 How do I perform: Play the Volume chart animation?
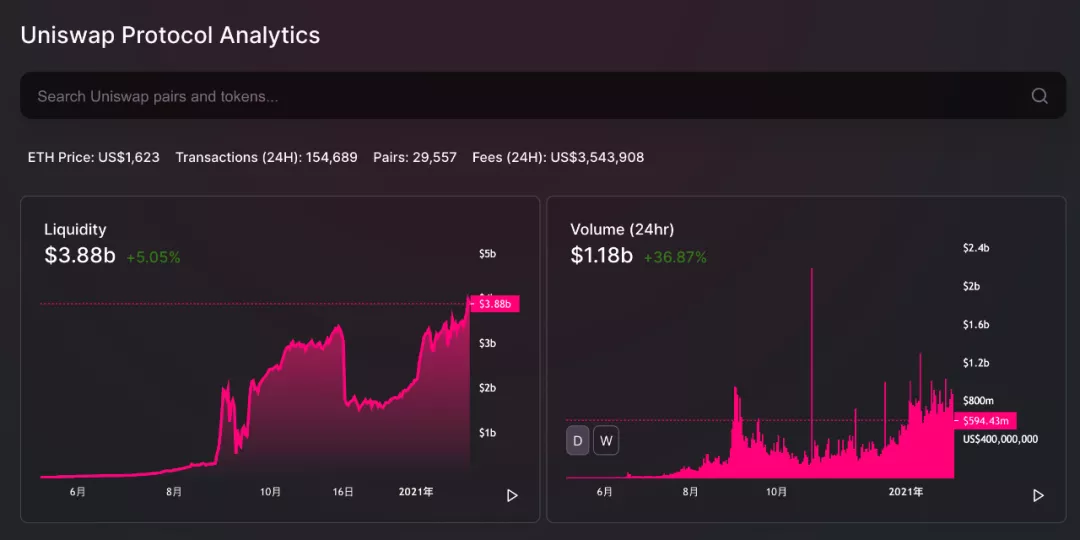click(1038, 495)
